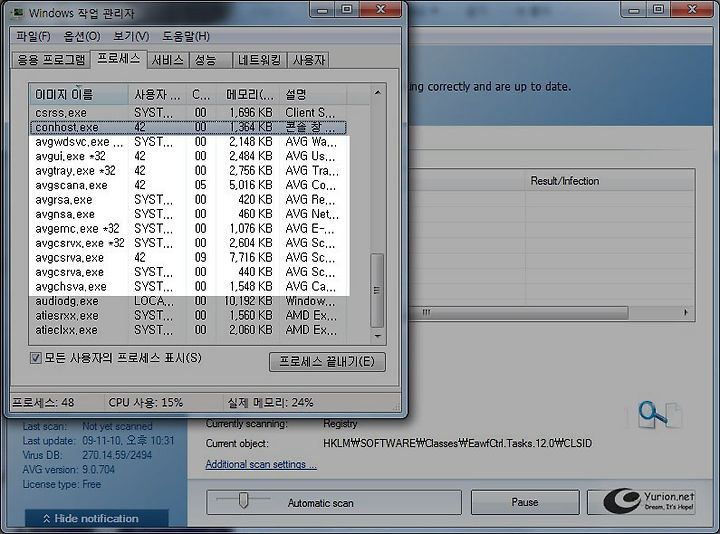This screenshot has height=534, width=720.
Task: Click 실제 메모리: 24% status entry
Action: point(270,403)
